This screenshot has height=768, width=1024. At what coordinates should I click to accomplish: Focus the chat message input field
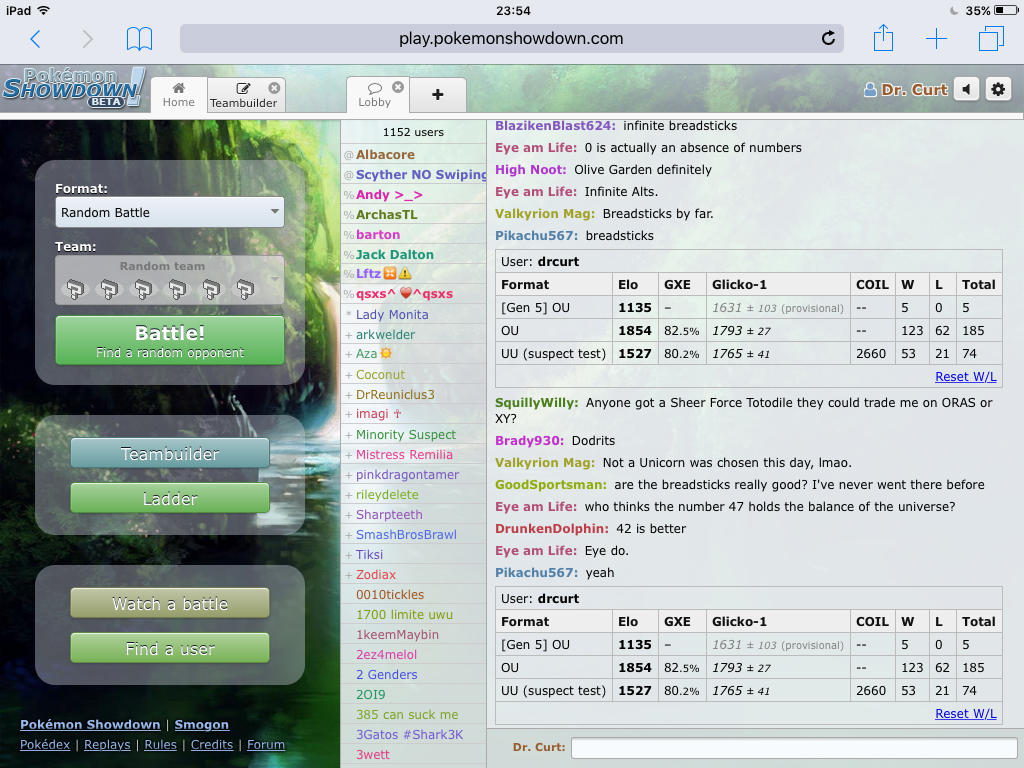pyautogui.click(x=794, y=747)
